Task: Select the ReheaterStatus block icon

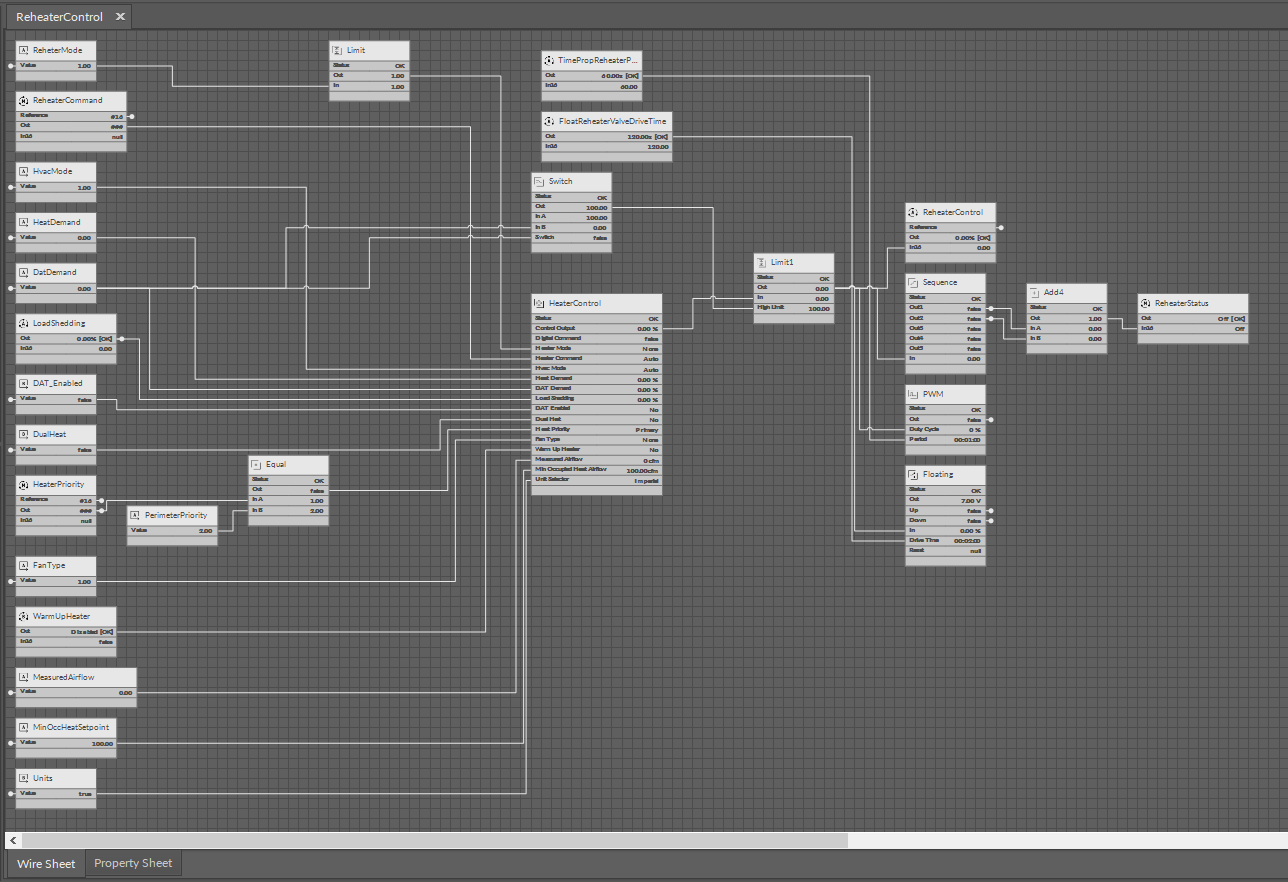Action: (x=1146, y=303)
